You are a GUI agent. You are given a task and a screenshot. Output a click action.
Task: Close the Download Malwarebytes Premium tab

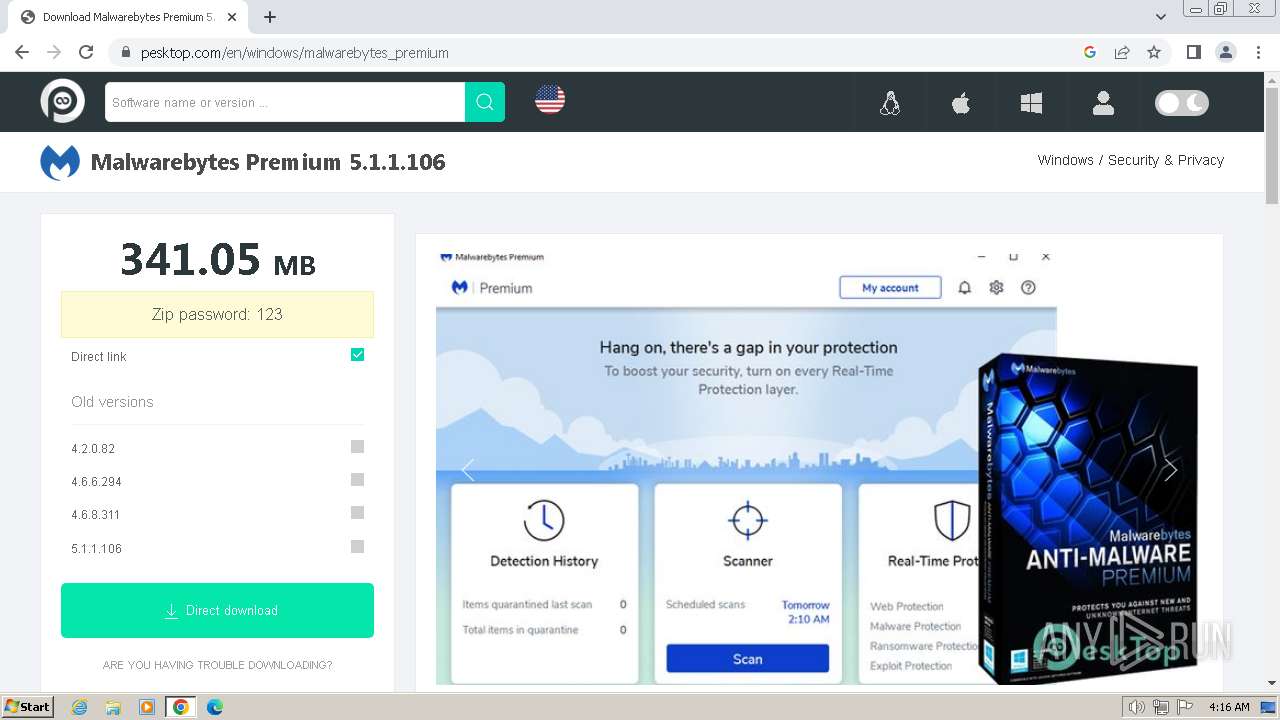(232, 17)
